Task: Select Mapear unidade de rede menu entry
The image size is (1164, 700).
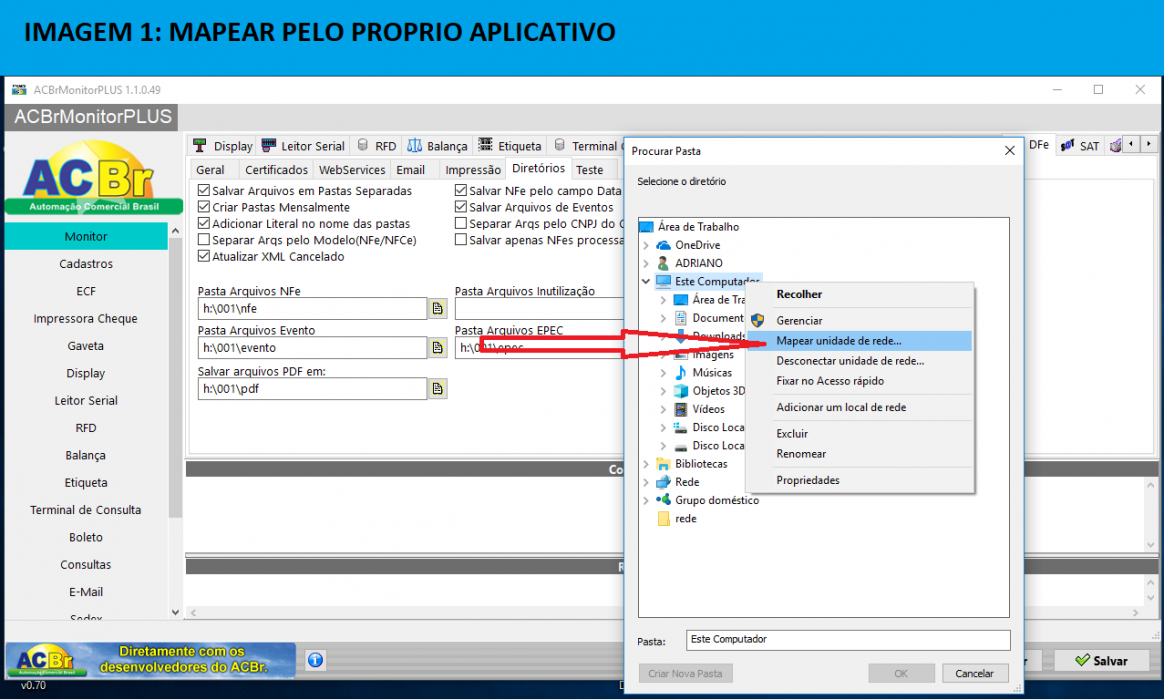Action: point(860,341)
